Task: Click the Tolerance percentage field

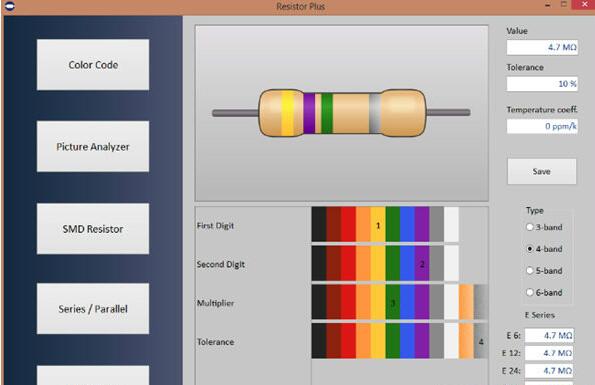Action: click(542, 84)
